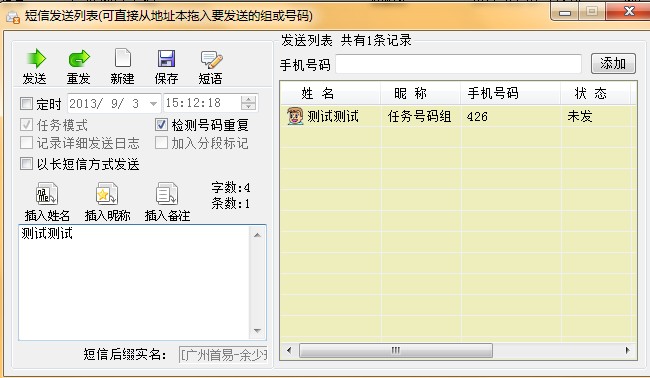Click the 重发 resend icon
This screenshot has width=650, height=378.
pyautogui.click(x=79, y=59)
